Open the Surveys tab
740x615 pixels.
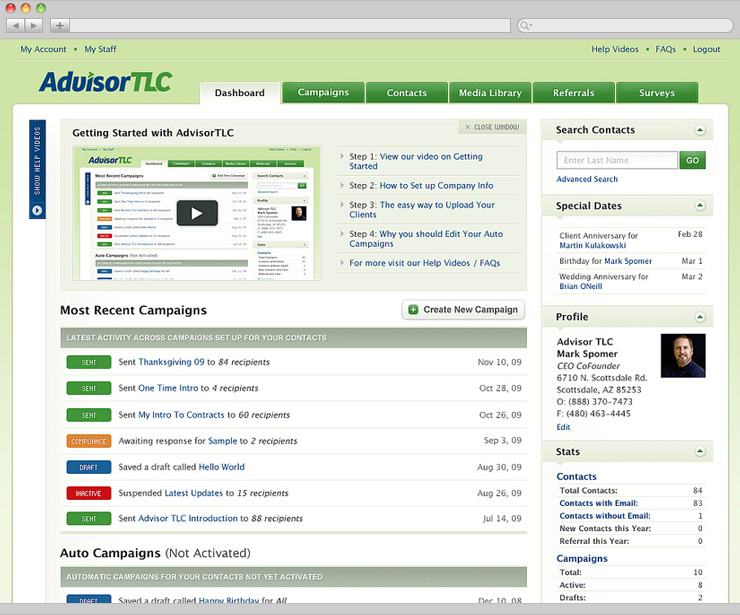point(657,93)
